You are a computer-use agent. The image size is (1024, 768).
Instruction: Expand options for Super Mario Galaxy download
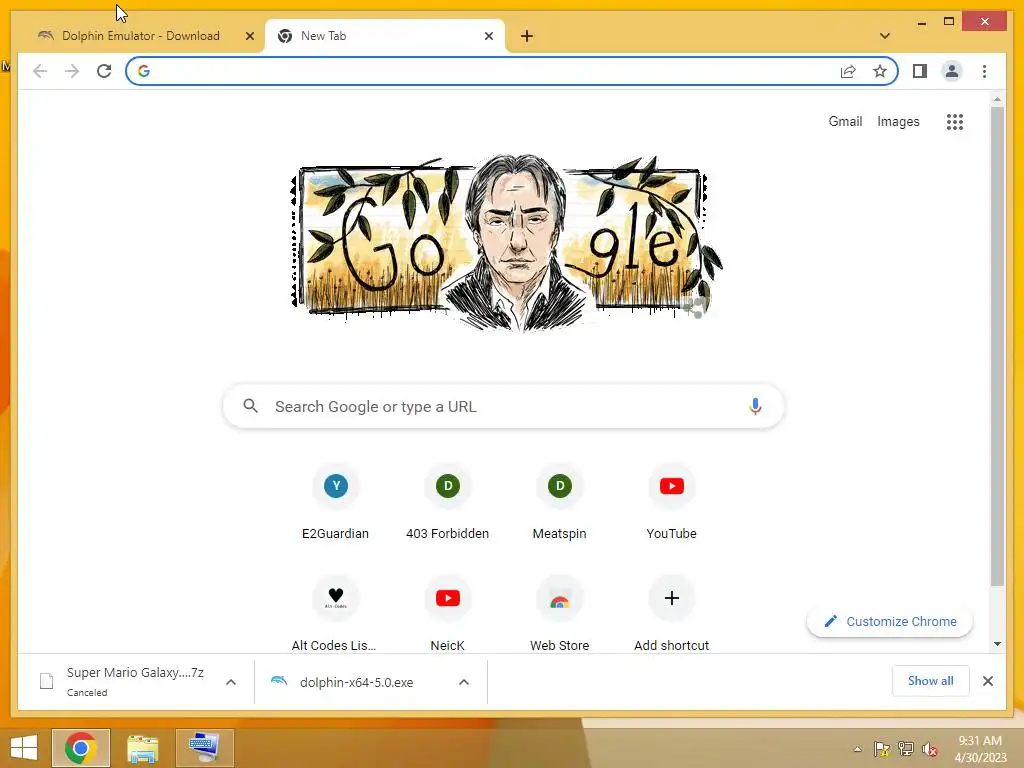pos(231,682)
